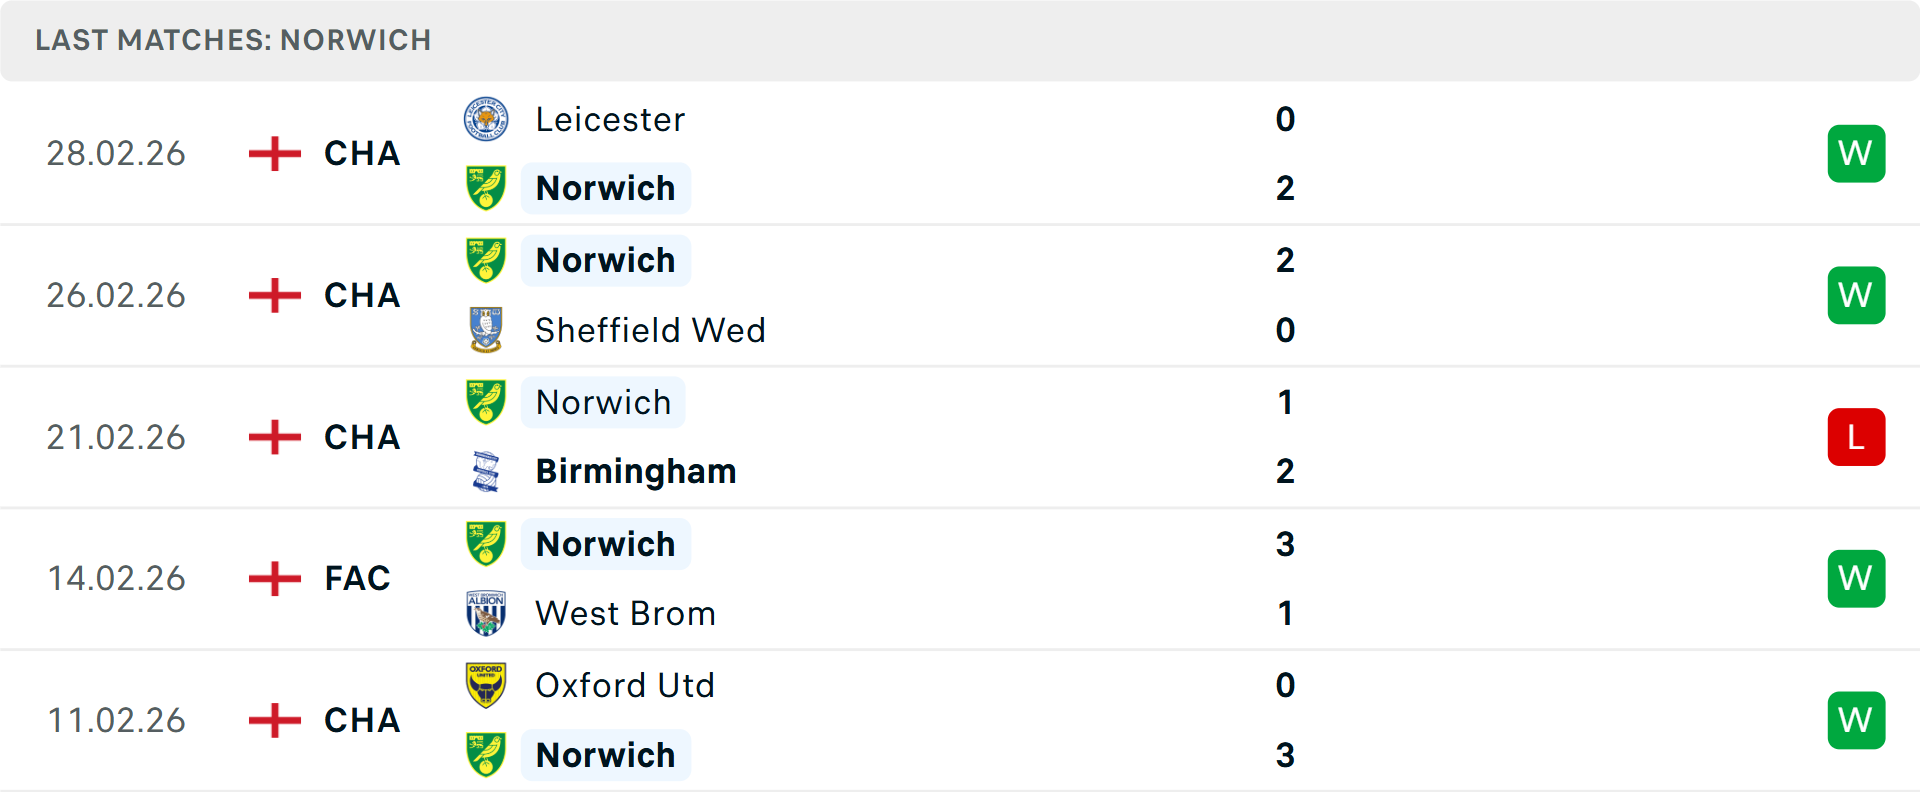Open the Birmingham team link

tap(636, 471)
